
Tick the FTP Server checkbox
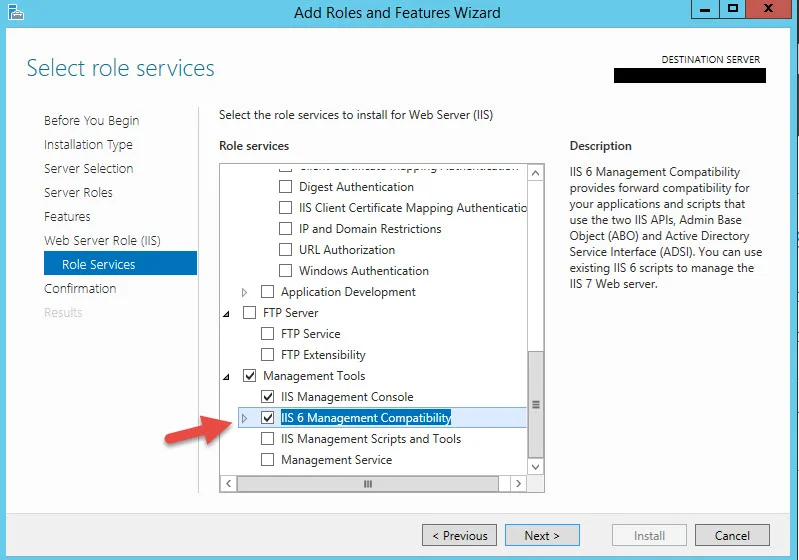pos(249,312)
